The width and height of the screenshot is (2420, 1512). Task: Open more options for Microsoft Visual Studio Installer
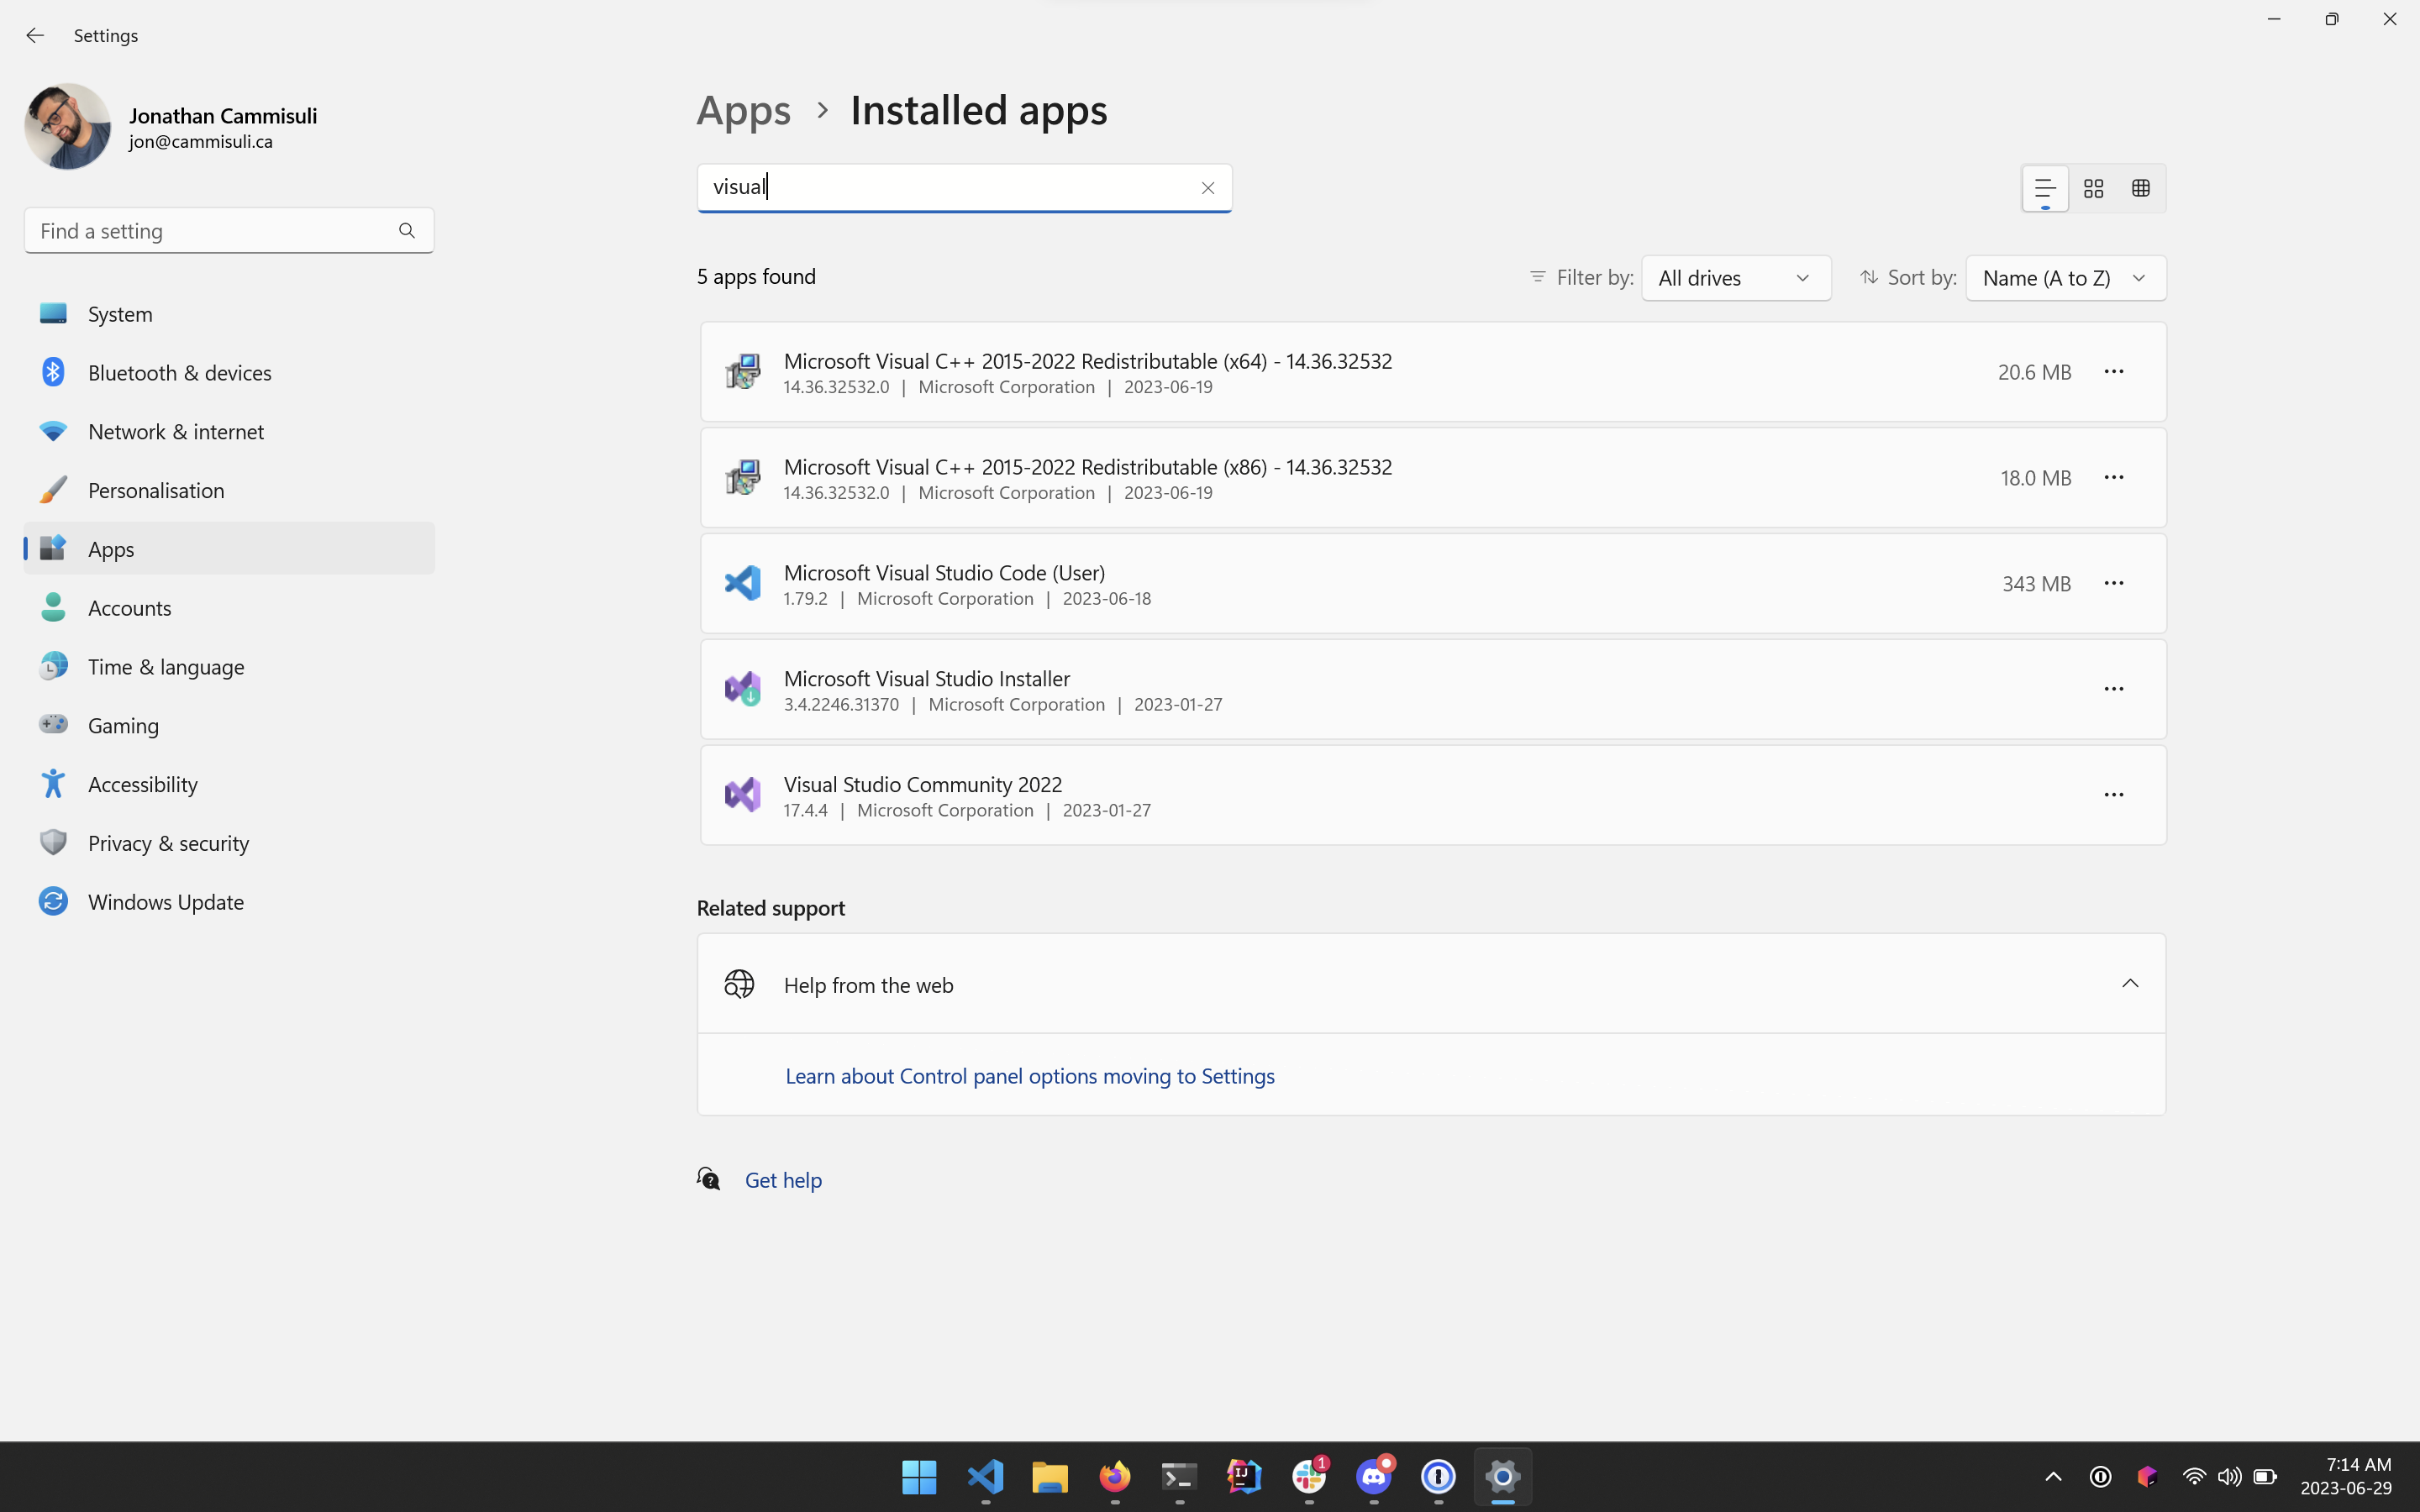2115,688
